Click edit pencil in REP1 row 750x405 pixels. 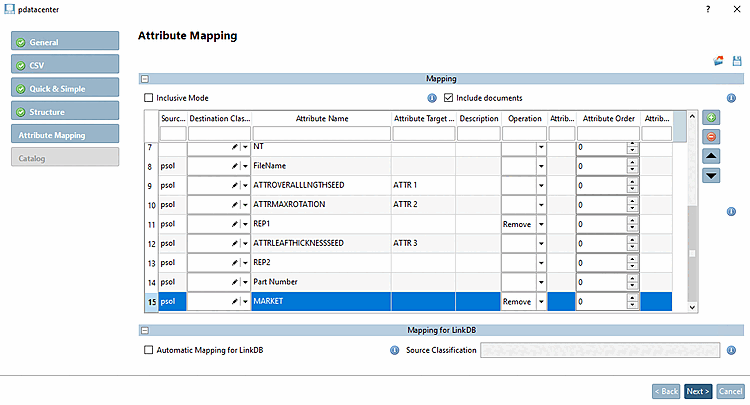234,224
